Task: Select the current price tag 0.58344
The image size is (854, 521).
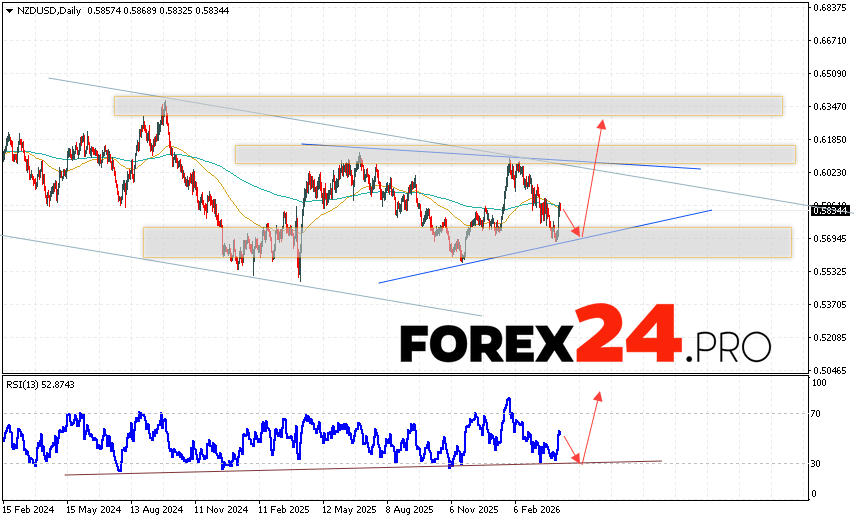Action: coord(829,210)
